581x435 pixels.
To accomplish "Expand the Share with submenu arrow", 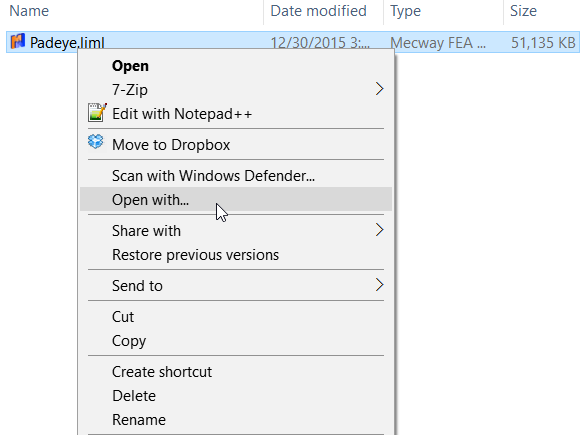I will pos(379,230).
